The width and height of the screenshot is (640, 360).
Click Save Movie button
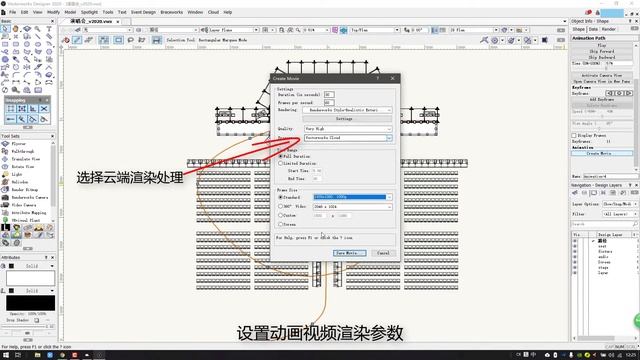(x=350, y=253)
